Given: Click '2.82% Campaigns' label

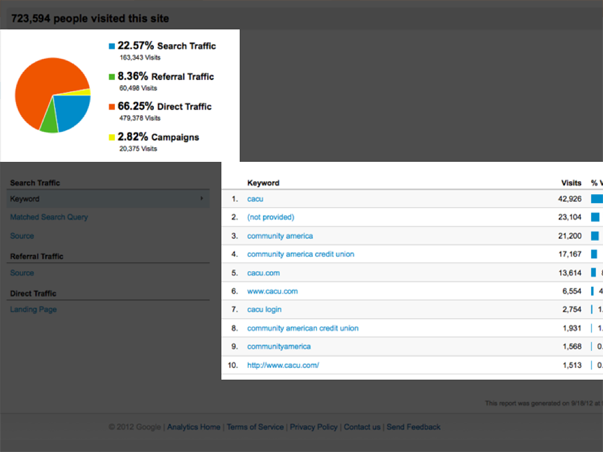Looking at the screenshot, I should [x=158, y=137].
